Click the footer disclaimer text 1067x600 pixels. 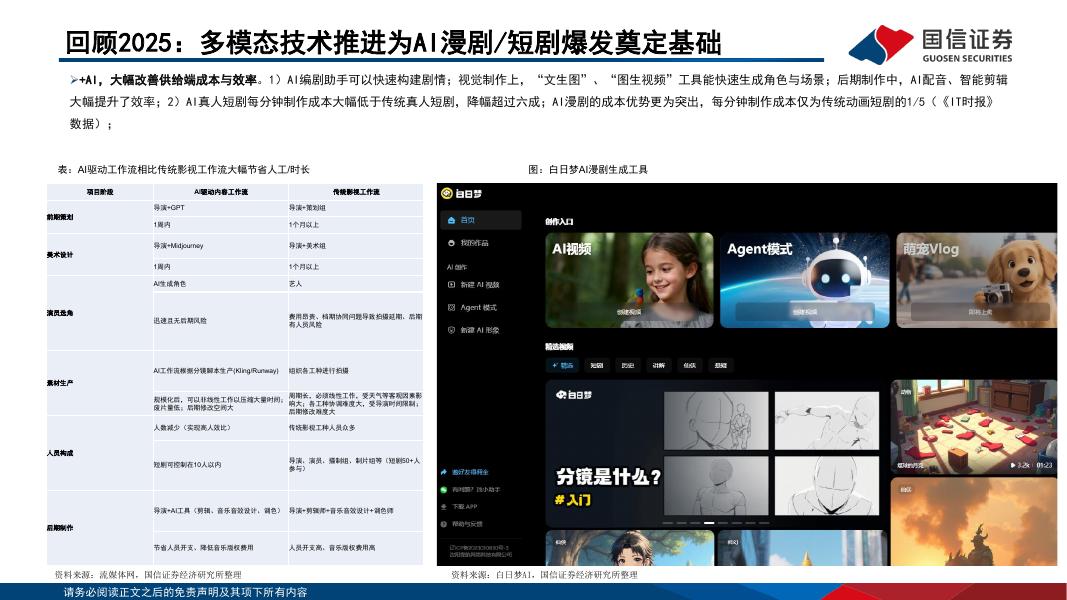click(185, 592)
